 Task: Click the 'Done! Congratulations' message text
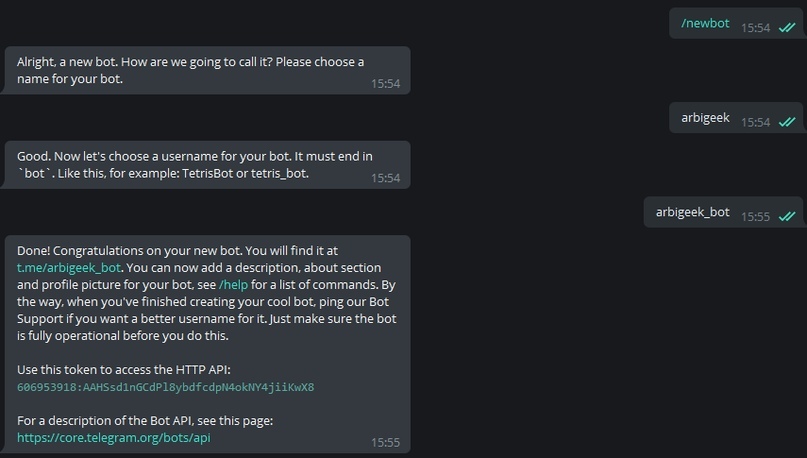(x=206, y=293)
